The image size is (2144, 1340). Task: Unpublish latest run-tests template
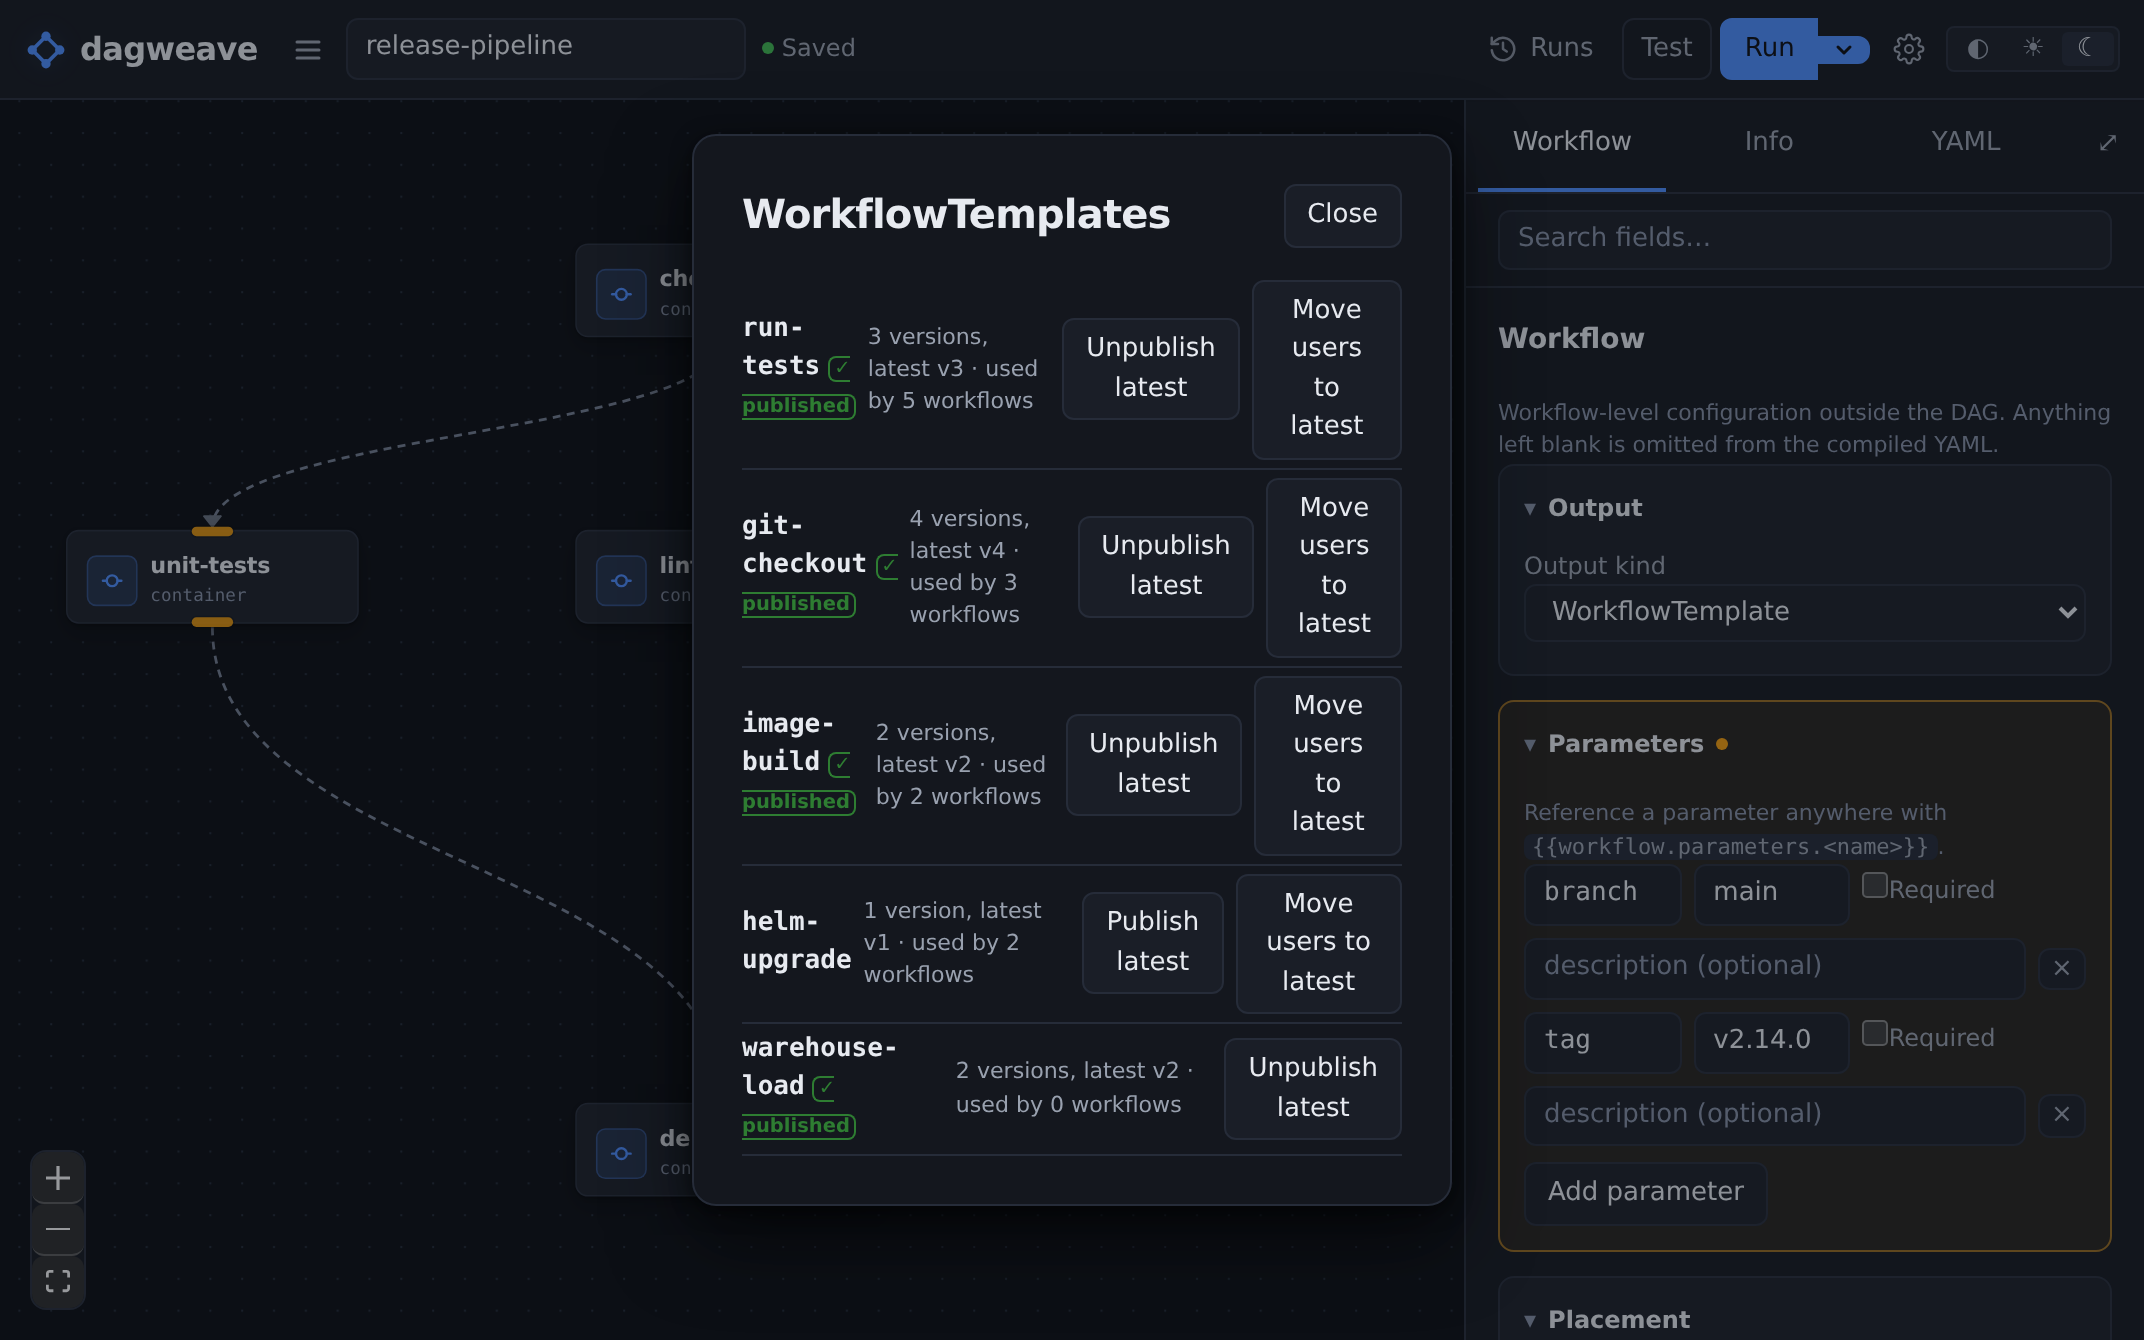[1150, 368]
